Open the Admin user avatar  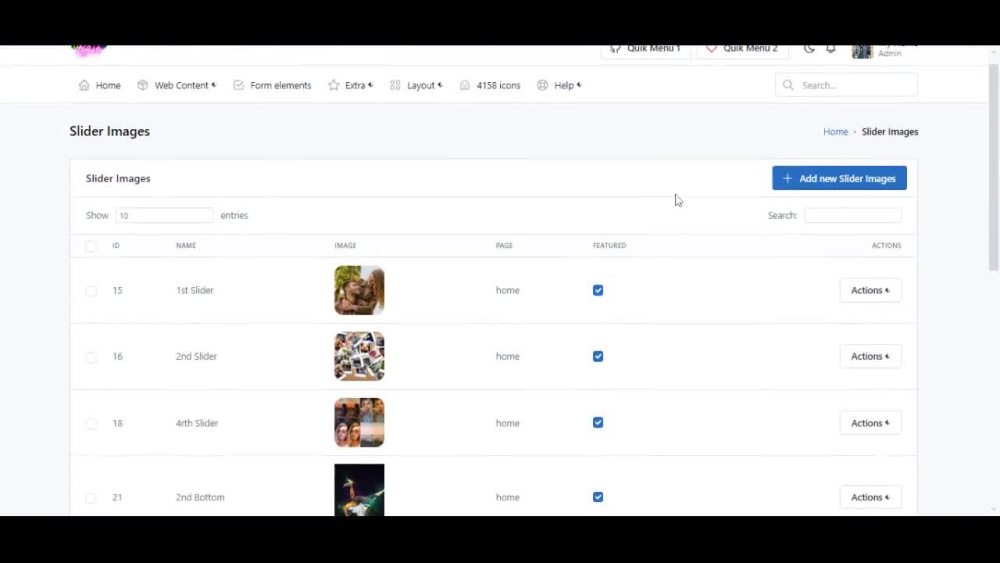click(x=862, y=51)
